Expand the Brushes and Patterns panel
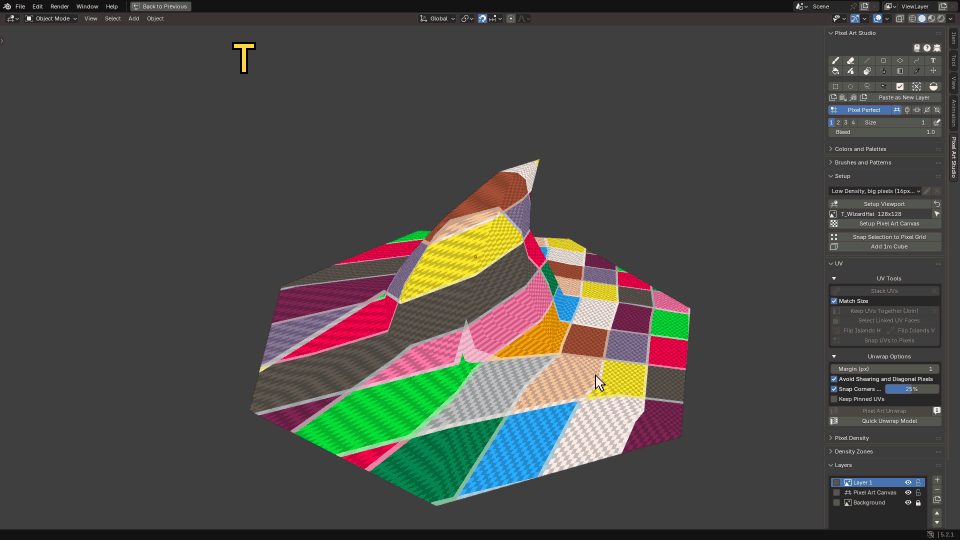This screenshot has width=960, height=540. point(863,162)
